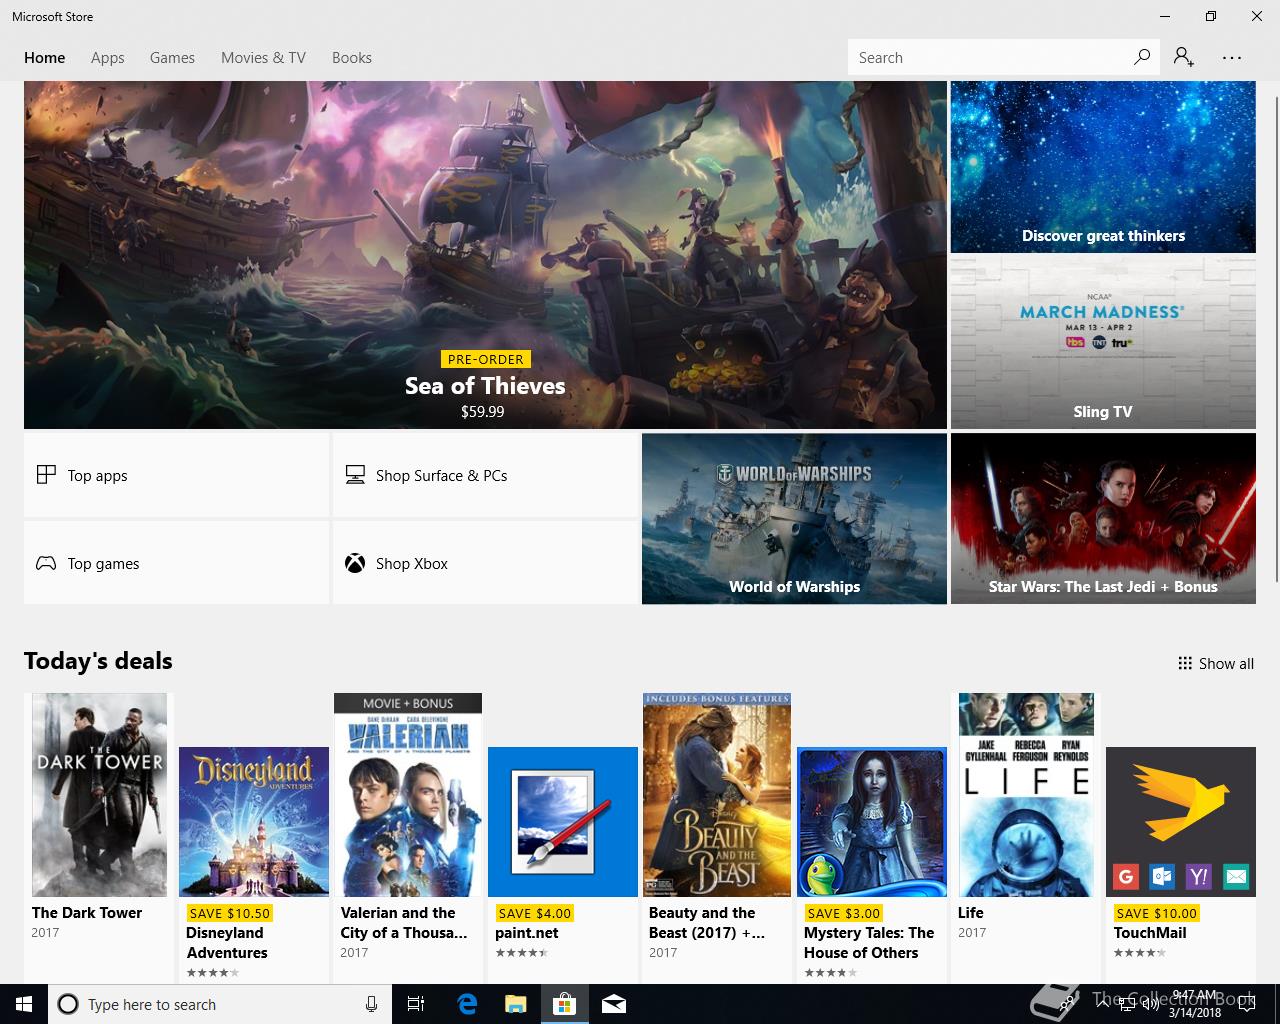Image resolution: width=1280 pixels, height=1024 pixels.
Task: Go to the Movies & TV tab
Action: 263,57
